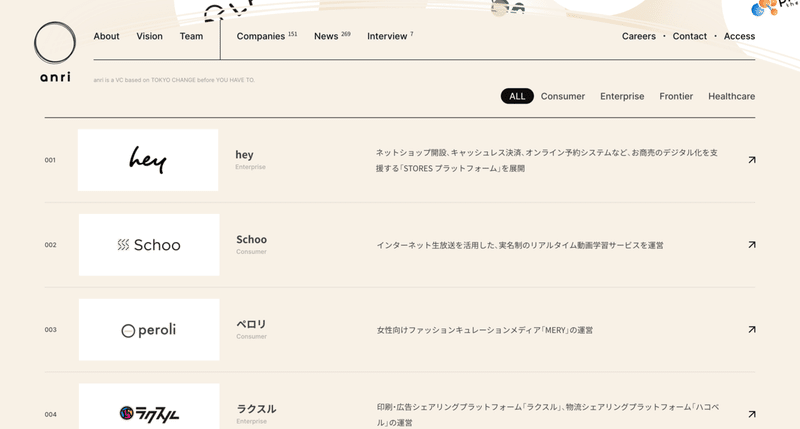The height and width of the screenshot is (429, 800).
Task: Click the ラクスル company name
Action: coord(256,409)
